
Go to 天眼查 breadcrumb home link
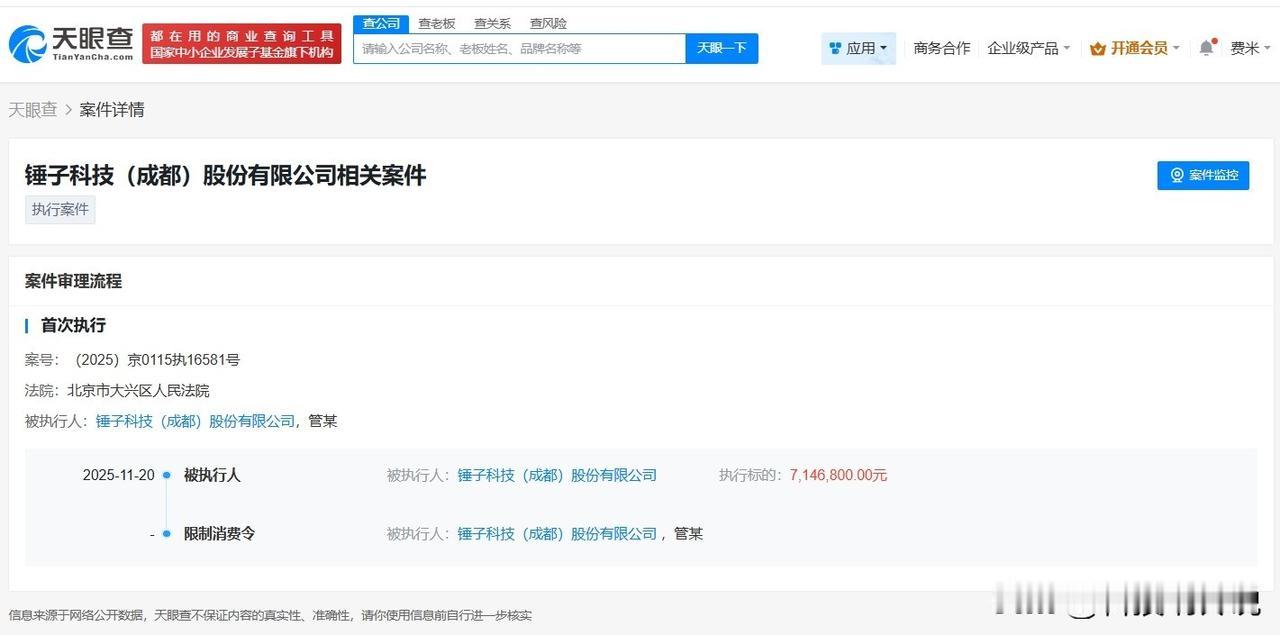[33, 110]
